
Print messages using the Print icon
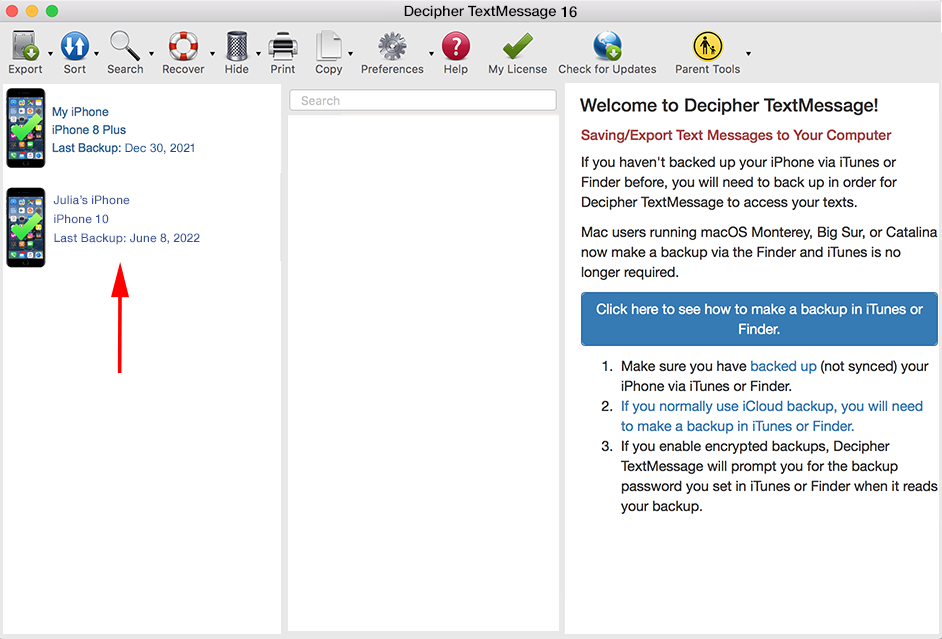click(x=283, y=47)
